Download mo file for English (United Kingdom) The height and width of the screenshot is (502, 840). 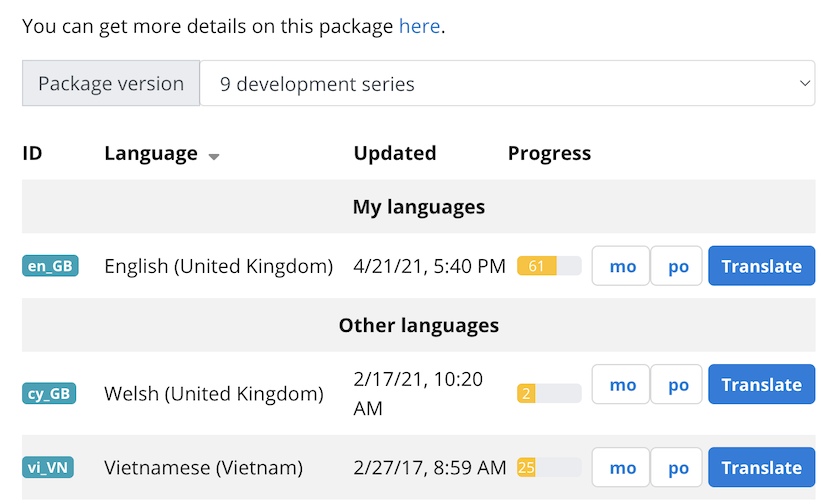coord(622,266)
